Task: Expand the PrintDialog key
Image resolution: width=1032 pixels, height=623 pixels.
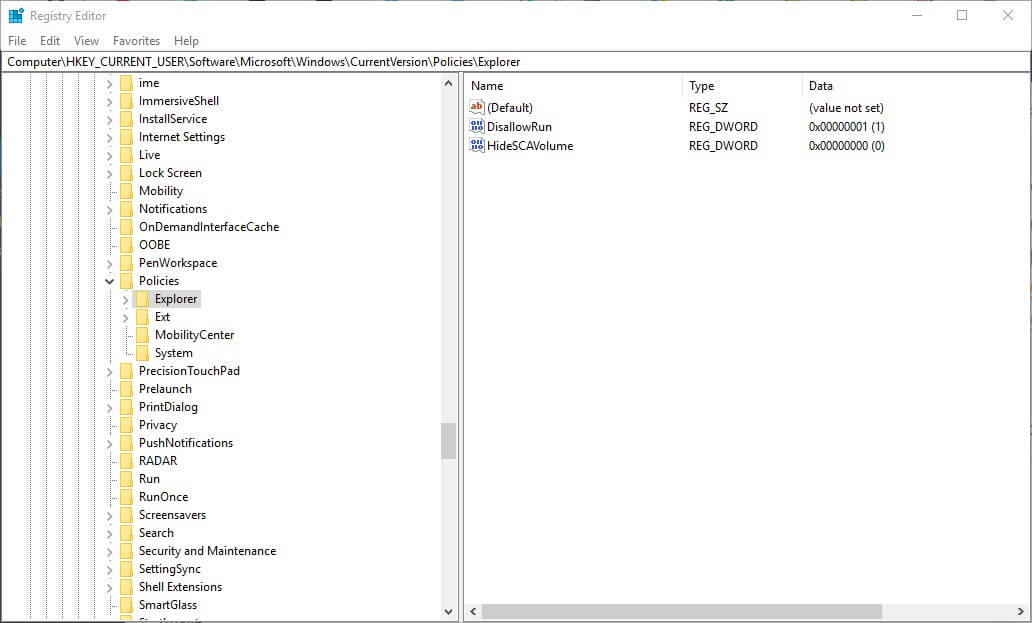Action: coord(109,407)
